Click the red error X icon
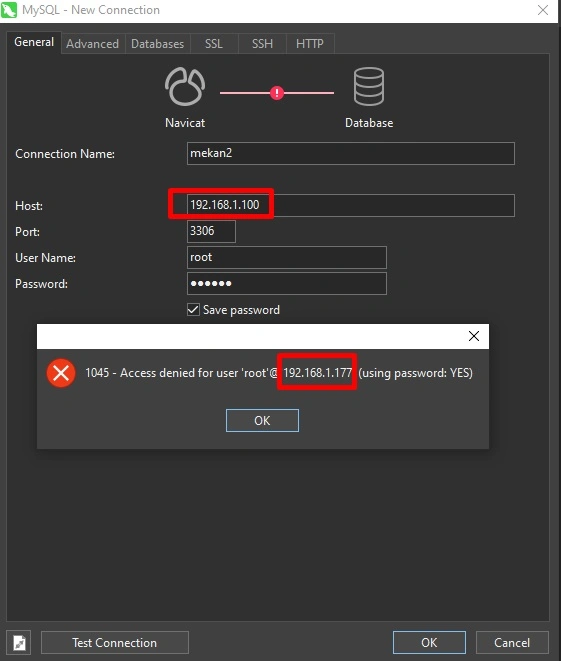Viewport: 561px width, 661px height. [61, 373]
